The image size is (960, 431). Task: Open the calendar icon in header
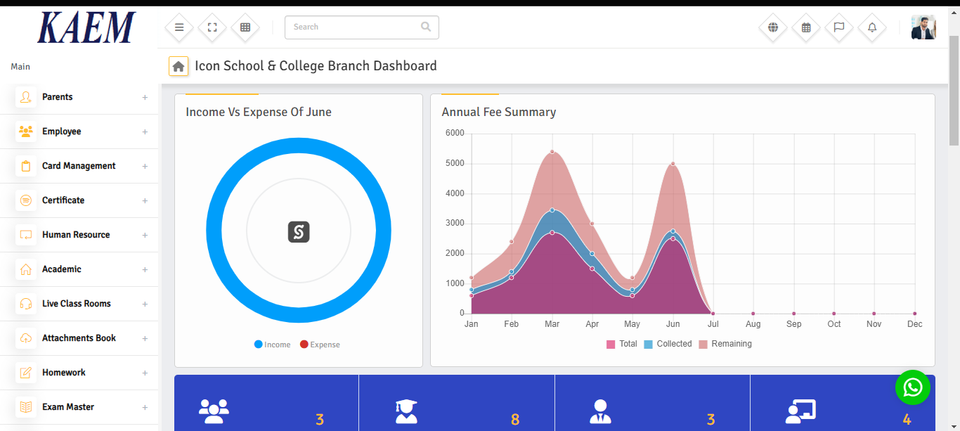point(806,27)
